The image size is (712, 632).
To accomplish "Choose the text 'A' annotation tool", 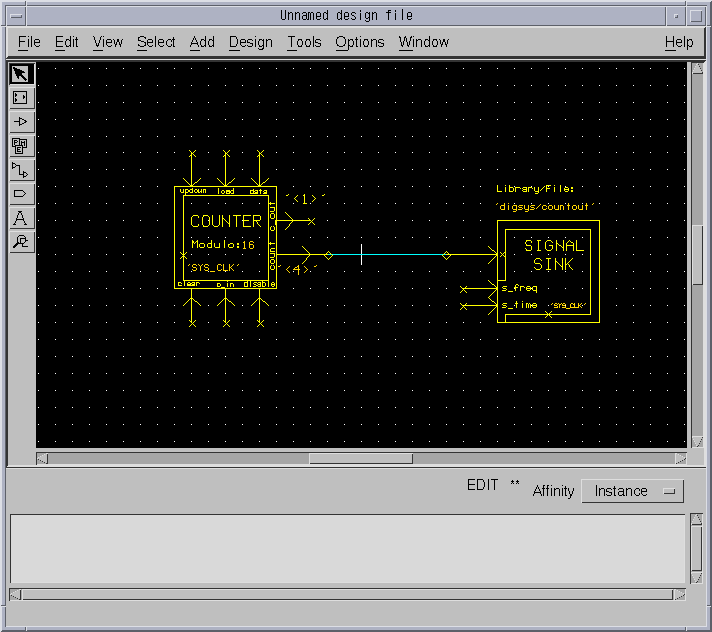I will pyautogui.click(x=21, y=218).
